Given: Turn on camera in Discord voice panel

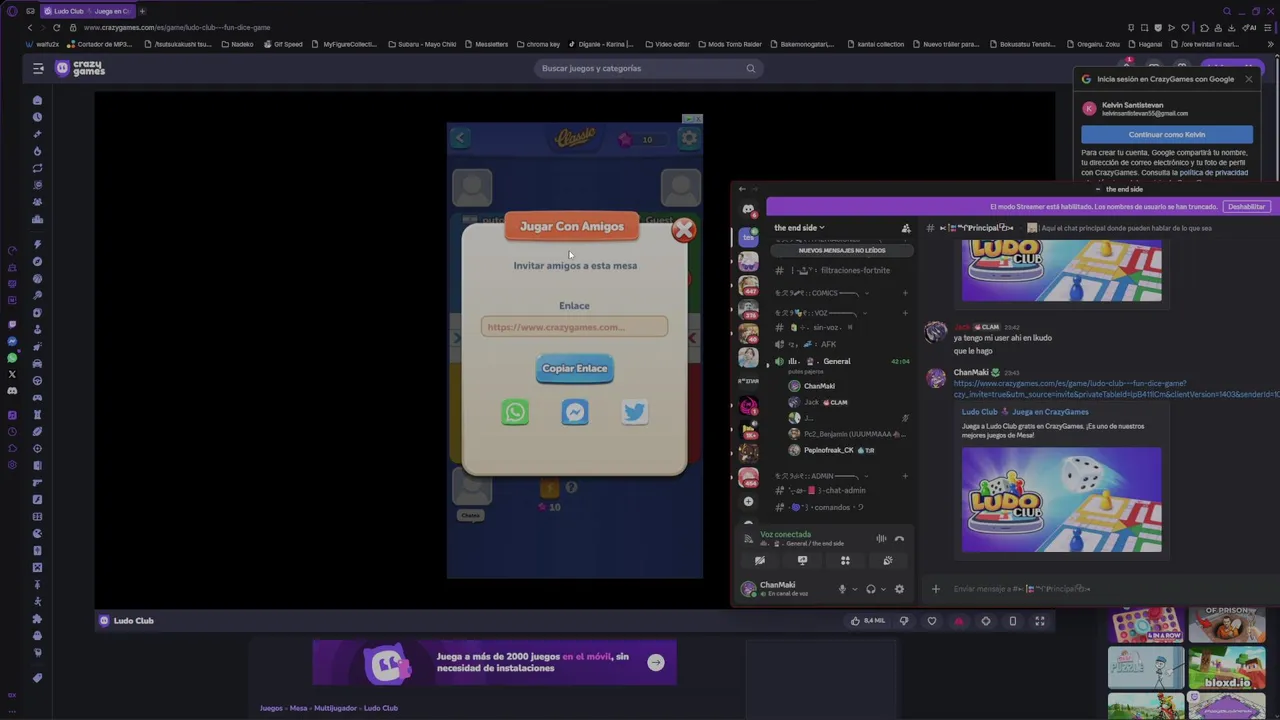Looking at the screenshot, I should tap(759, 561).
